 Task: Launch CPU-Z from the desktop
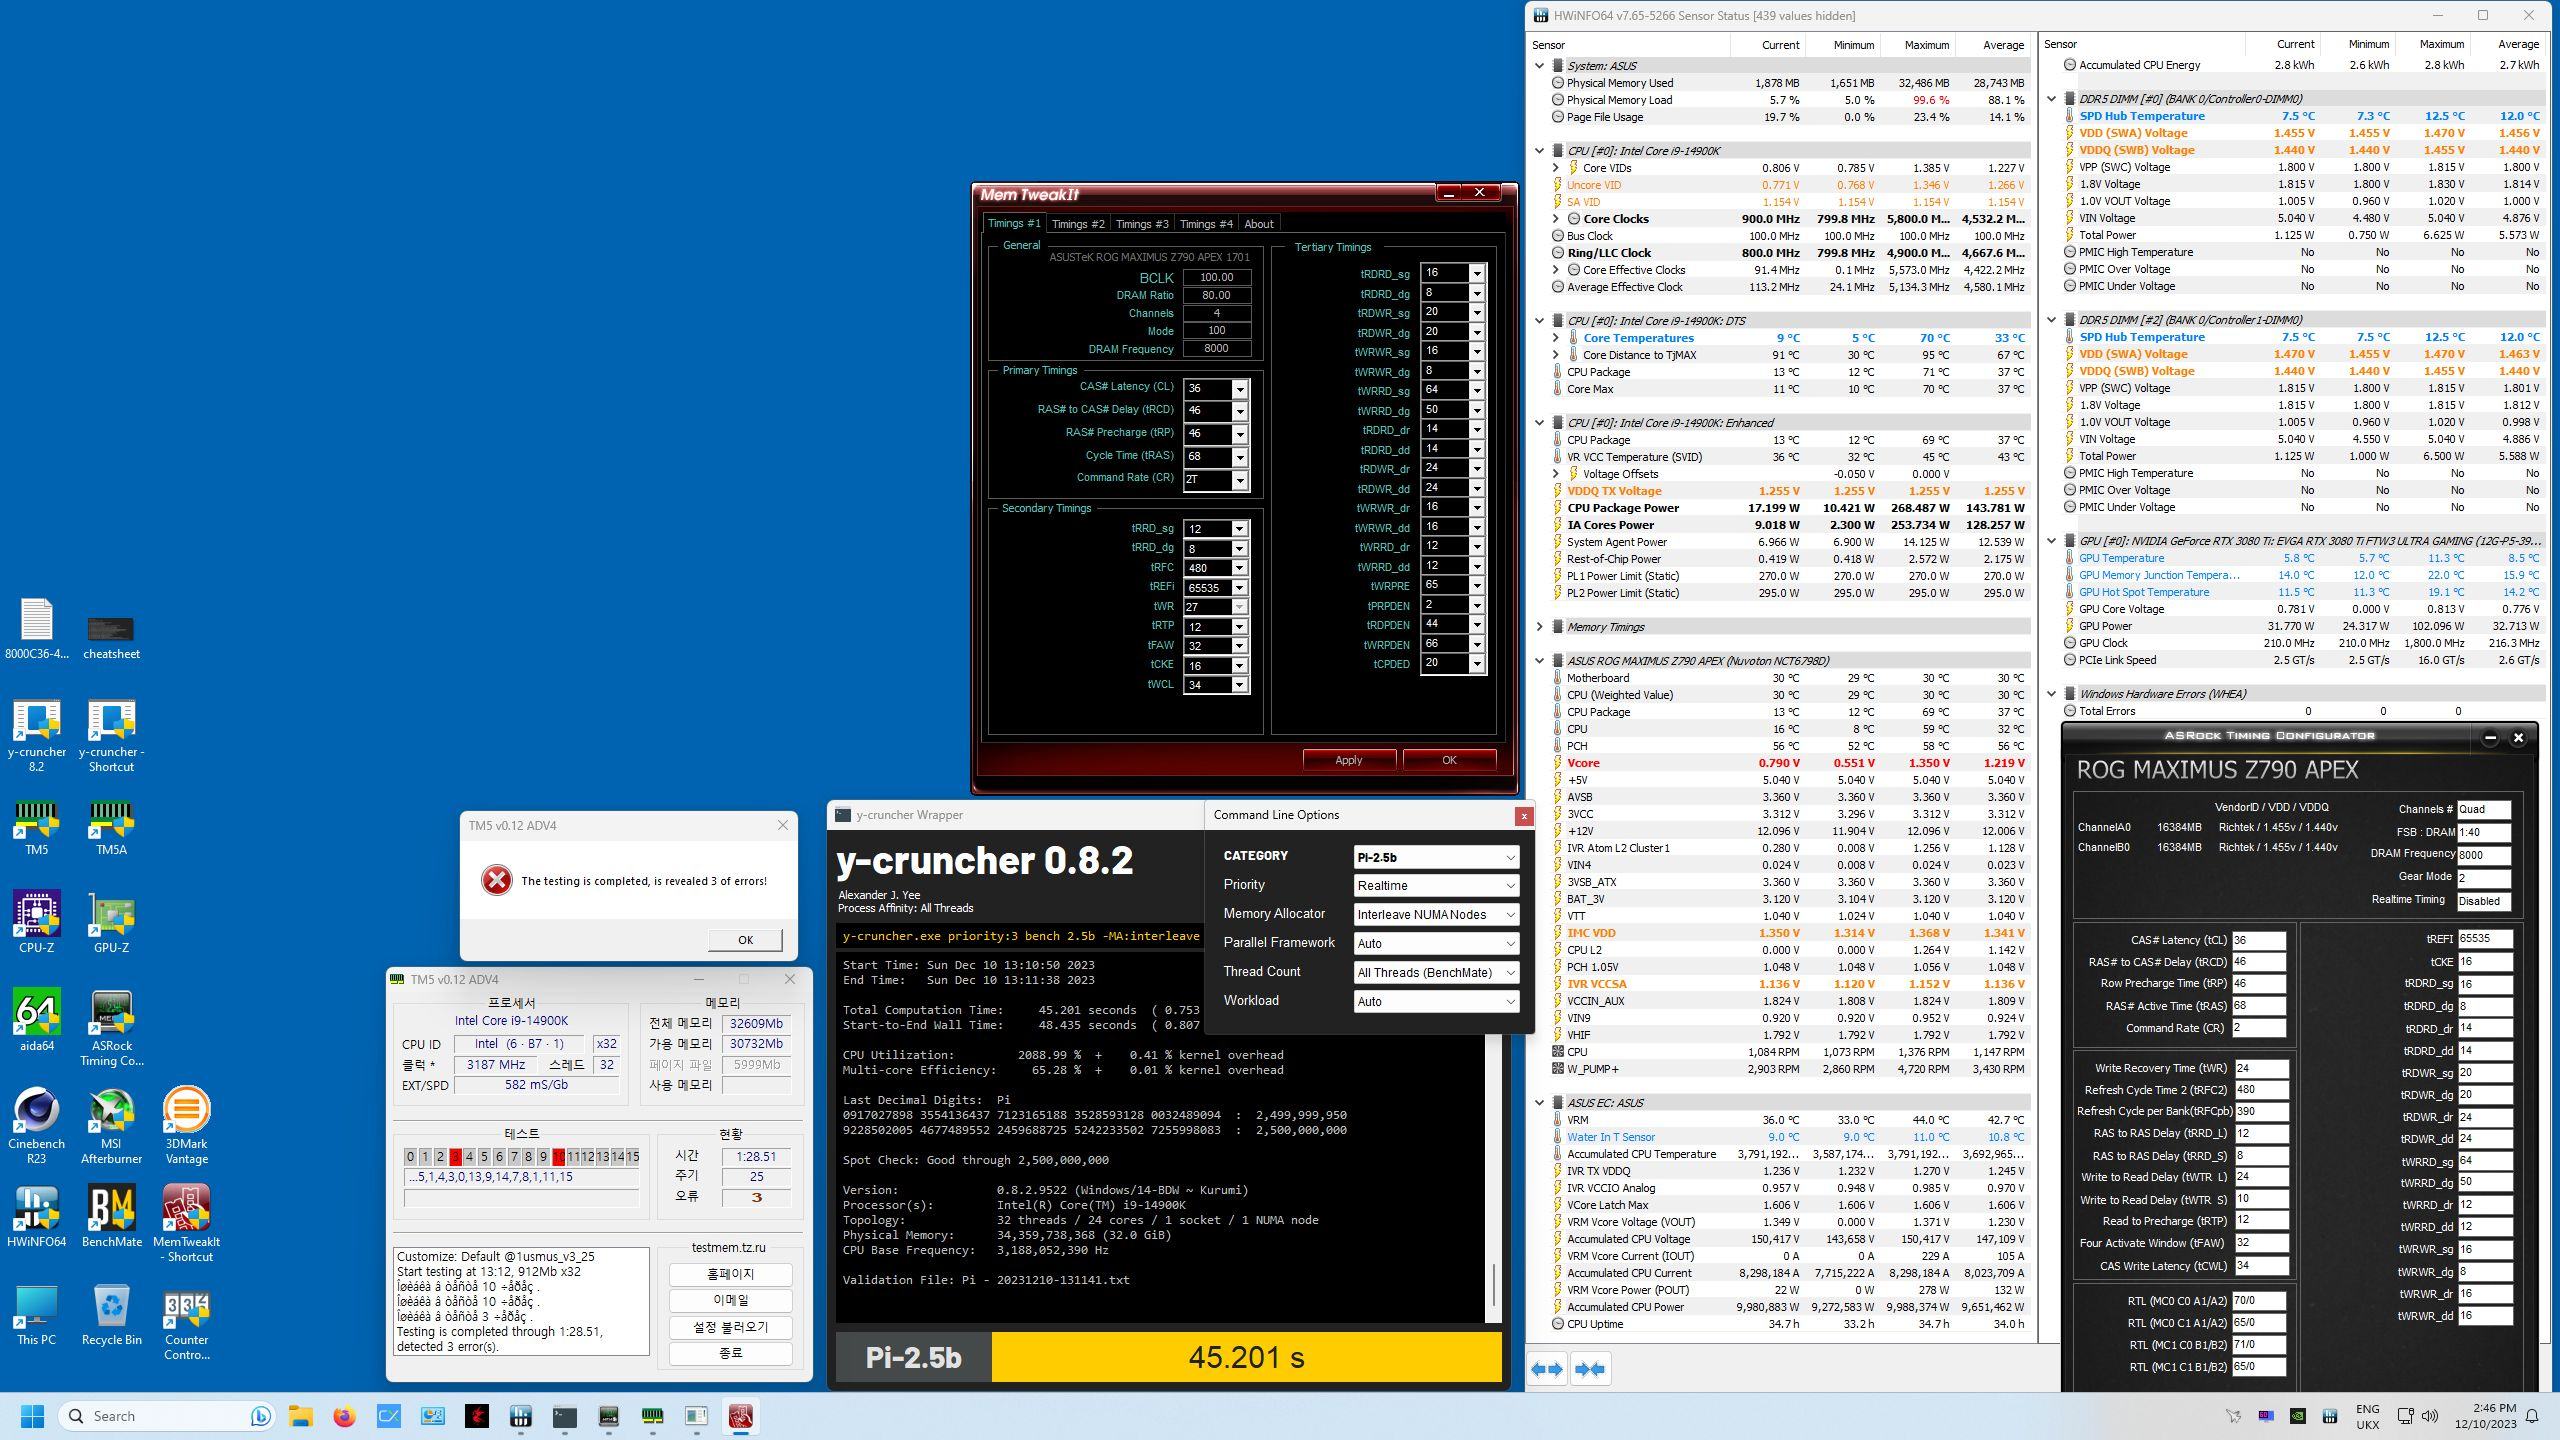(37, 922)
